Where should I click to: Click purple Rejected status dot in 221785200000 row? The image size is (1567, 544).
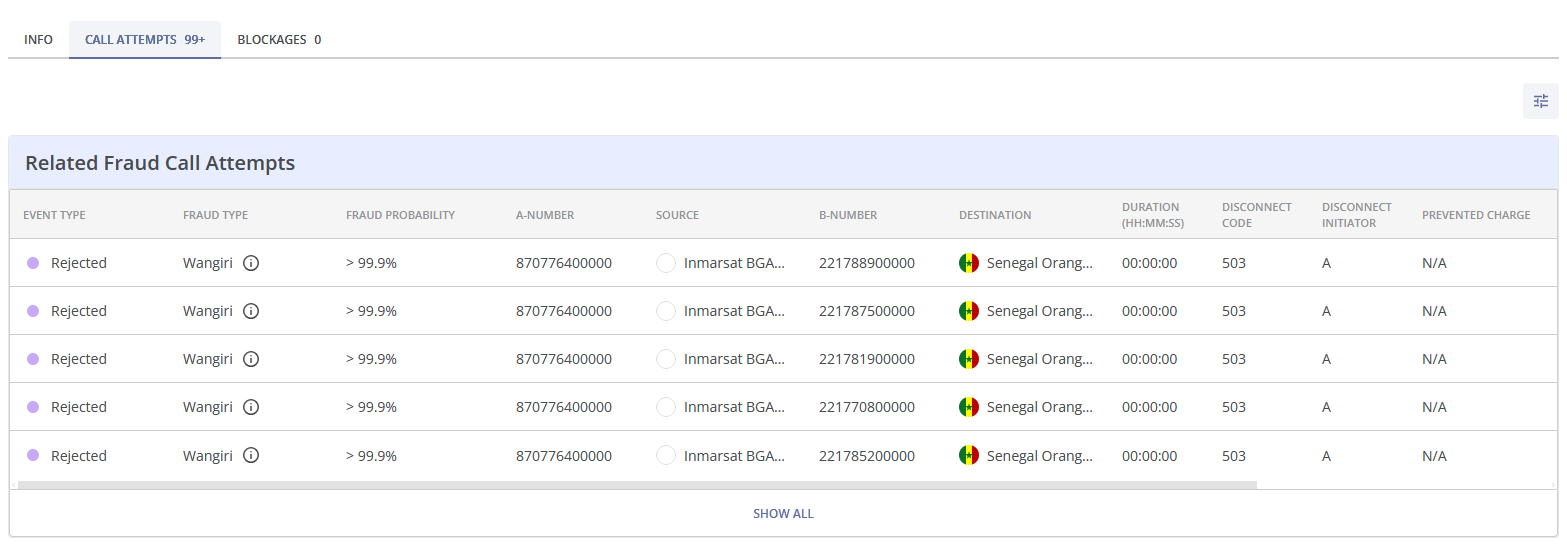[x=33, y=455]
